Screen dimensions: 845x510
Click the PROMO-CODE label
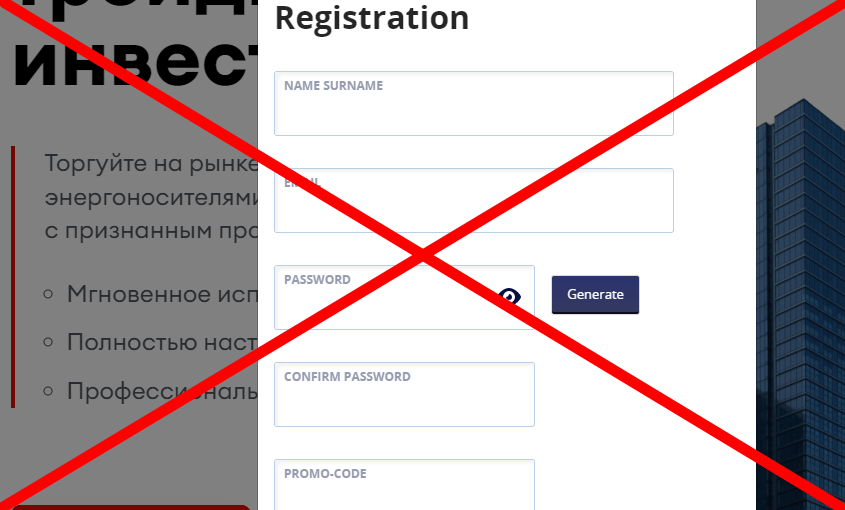tap(325, 474)
